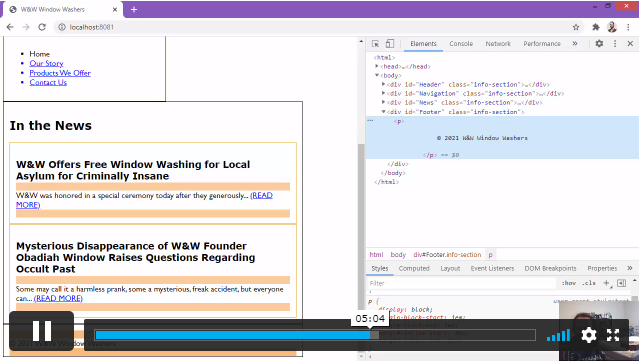The width and height of the screenshot is (639, 362).
Task: Open the Computed sidebar tab
Action: pyautogui.click(x=414, y=268)
